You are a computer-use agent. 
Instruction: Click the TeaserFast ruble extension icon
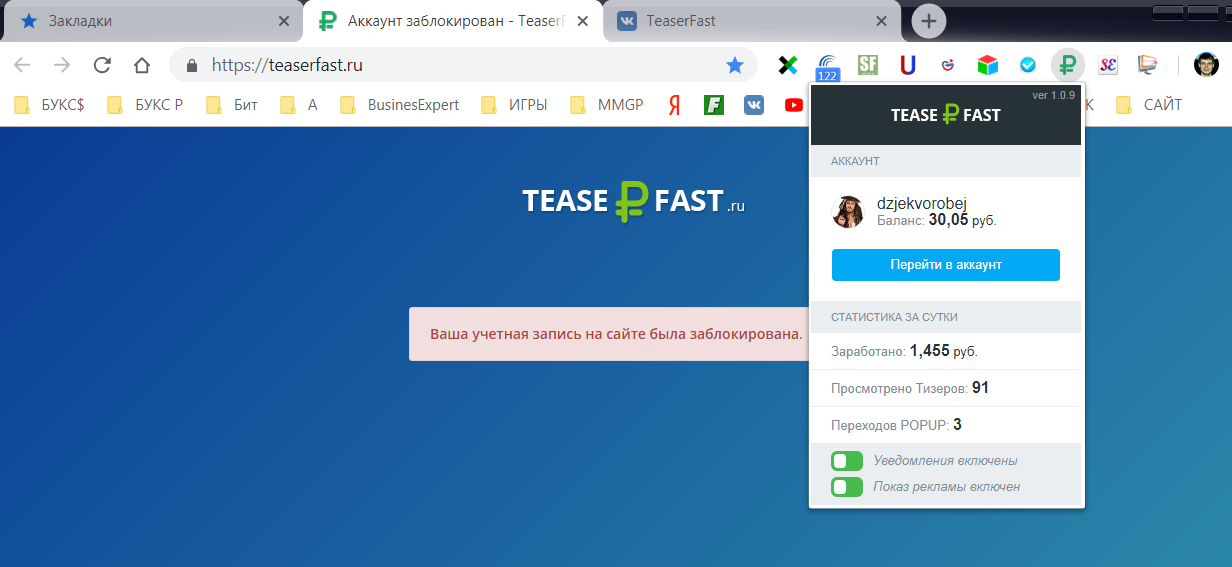point(1068,66)
